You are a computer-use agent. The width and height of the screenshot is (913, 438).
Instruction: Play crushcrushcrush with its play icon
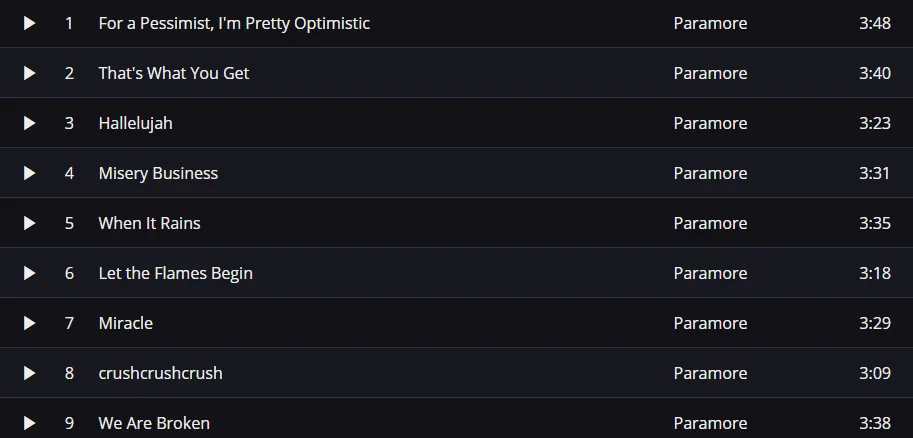[x=29, y=373]
